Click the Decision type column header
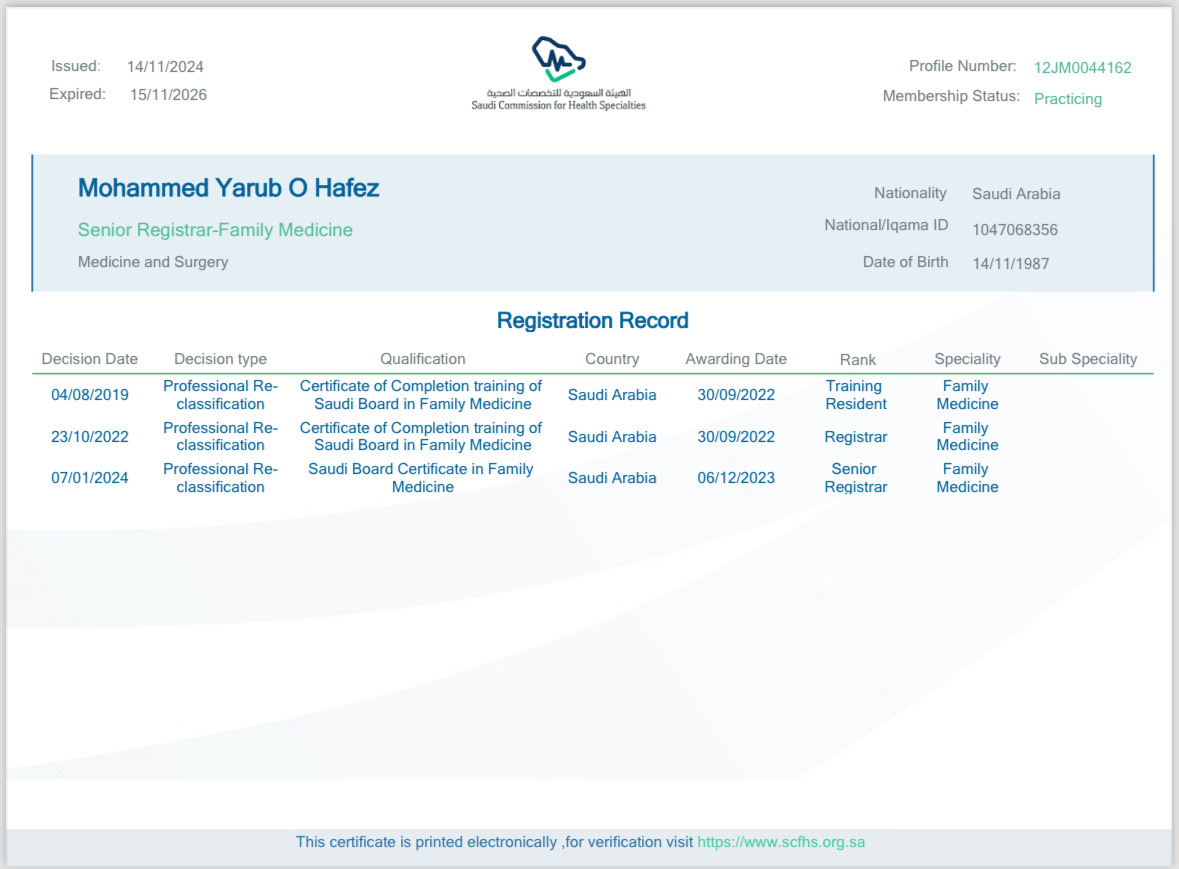The height and width of the screenshot is (869, 1179). (x=220, y=359)
